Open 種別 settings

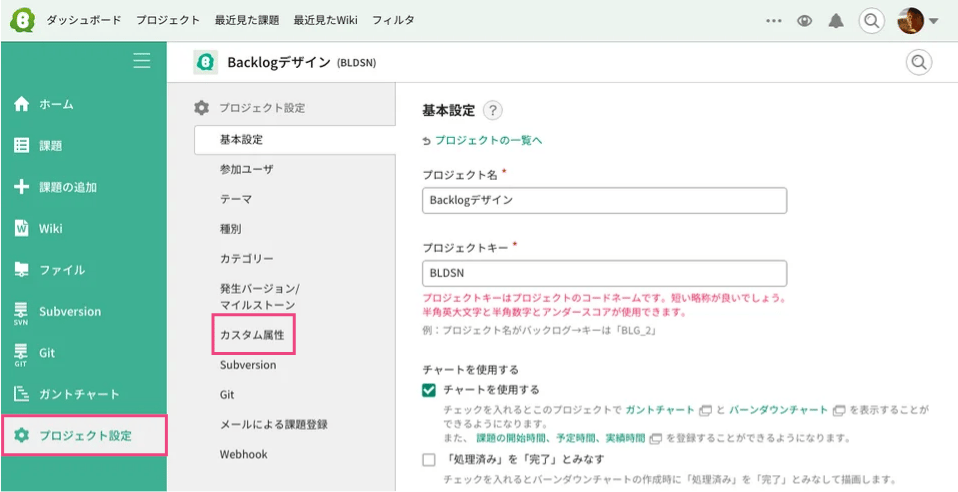(x=230, y=229)
